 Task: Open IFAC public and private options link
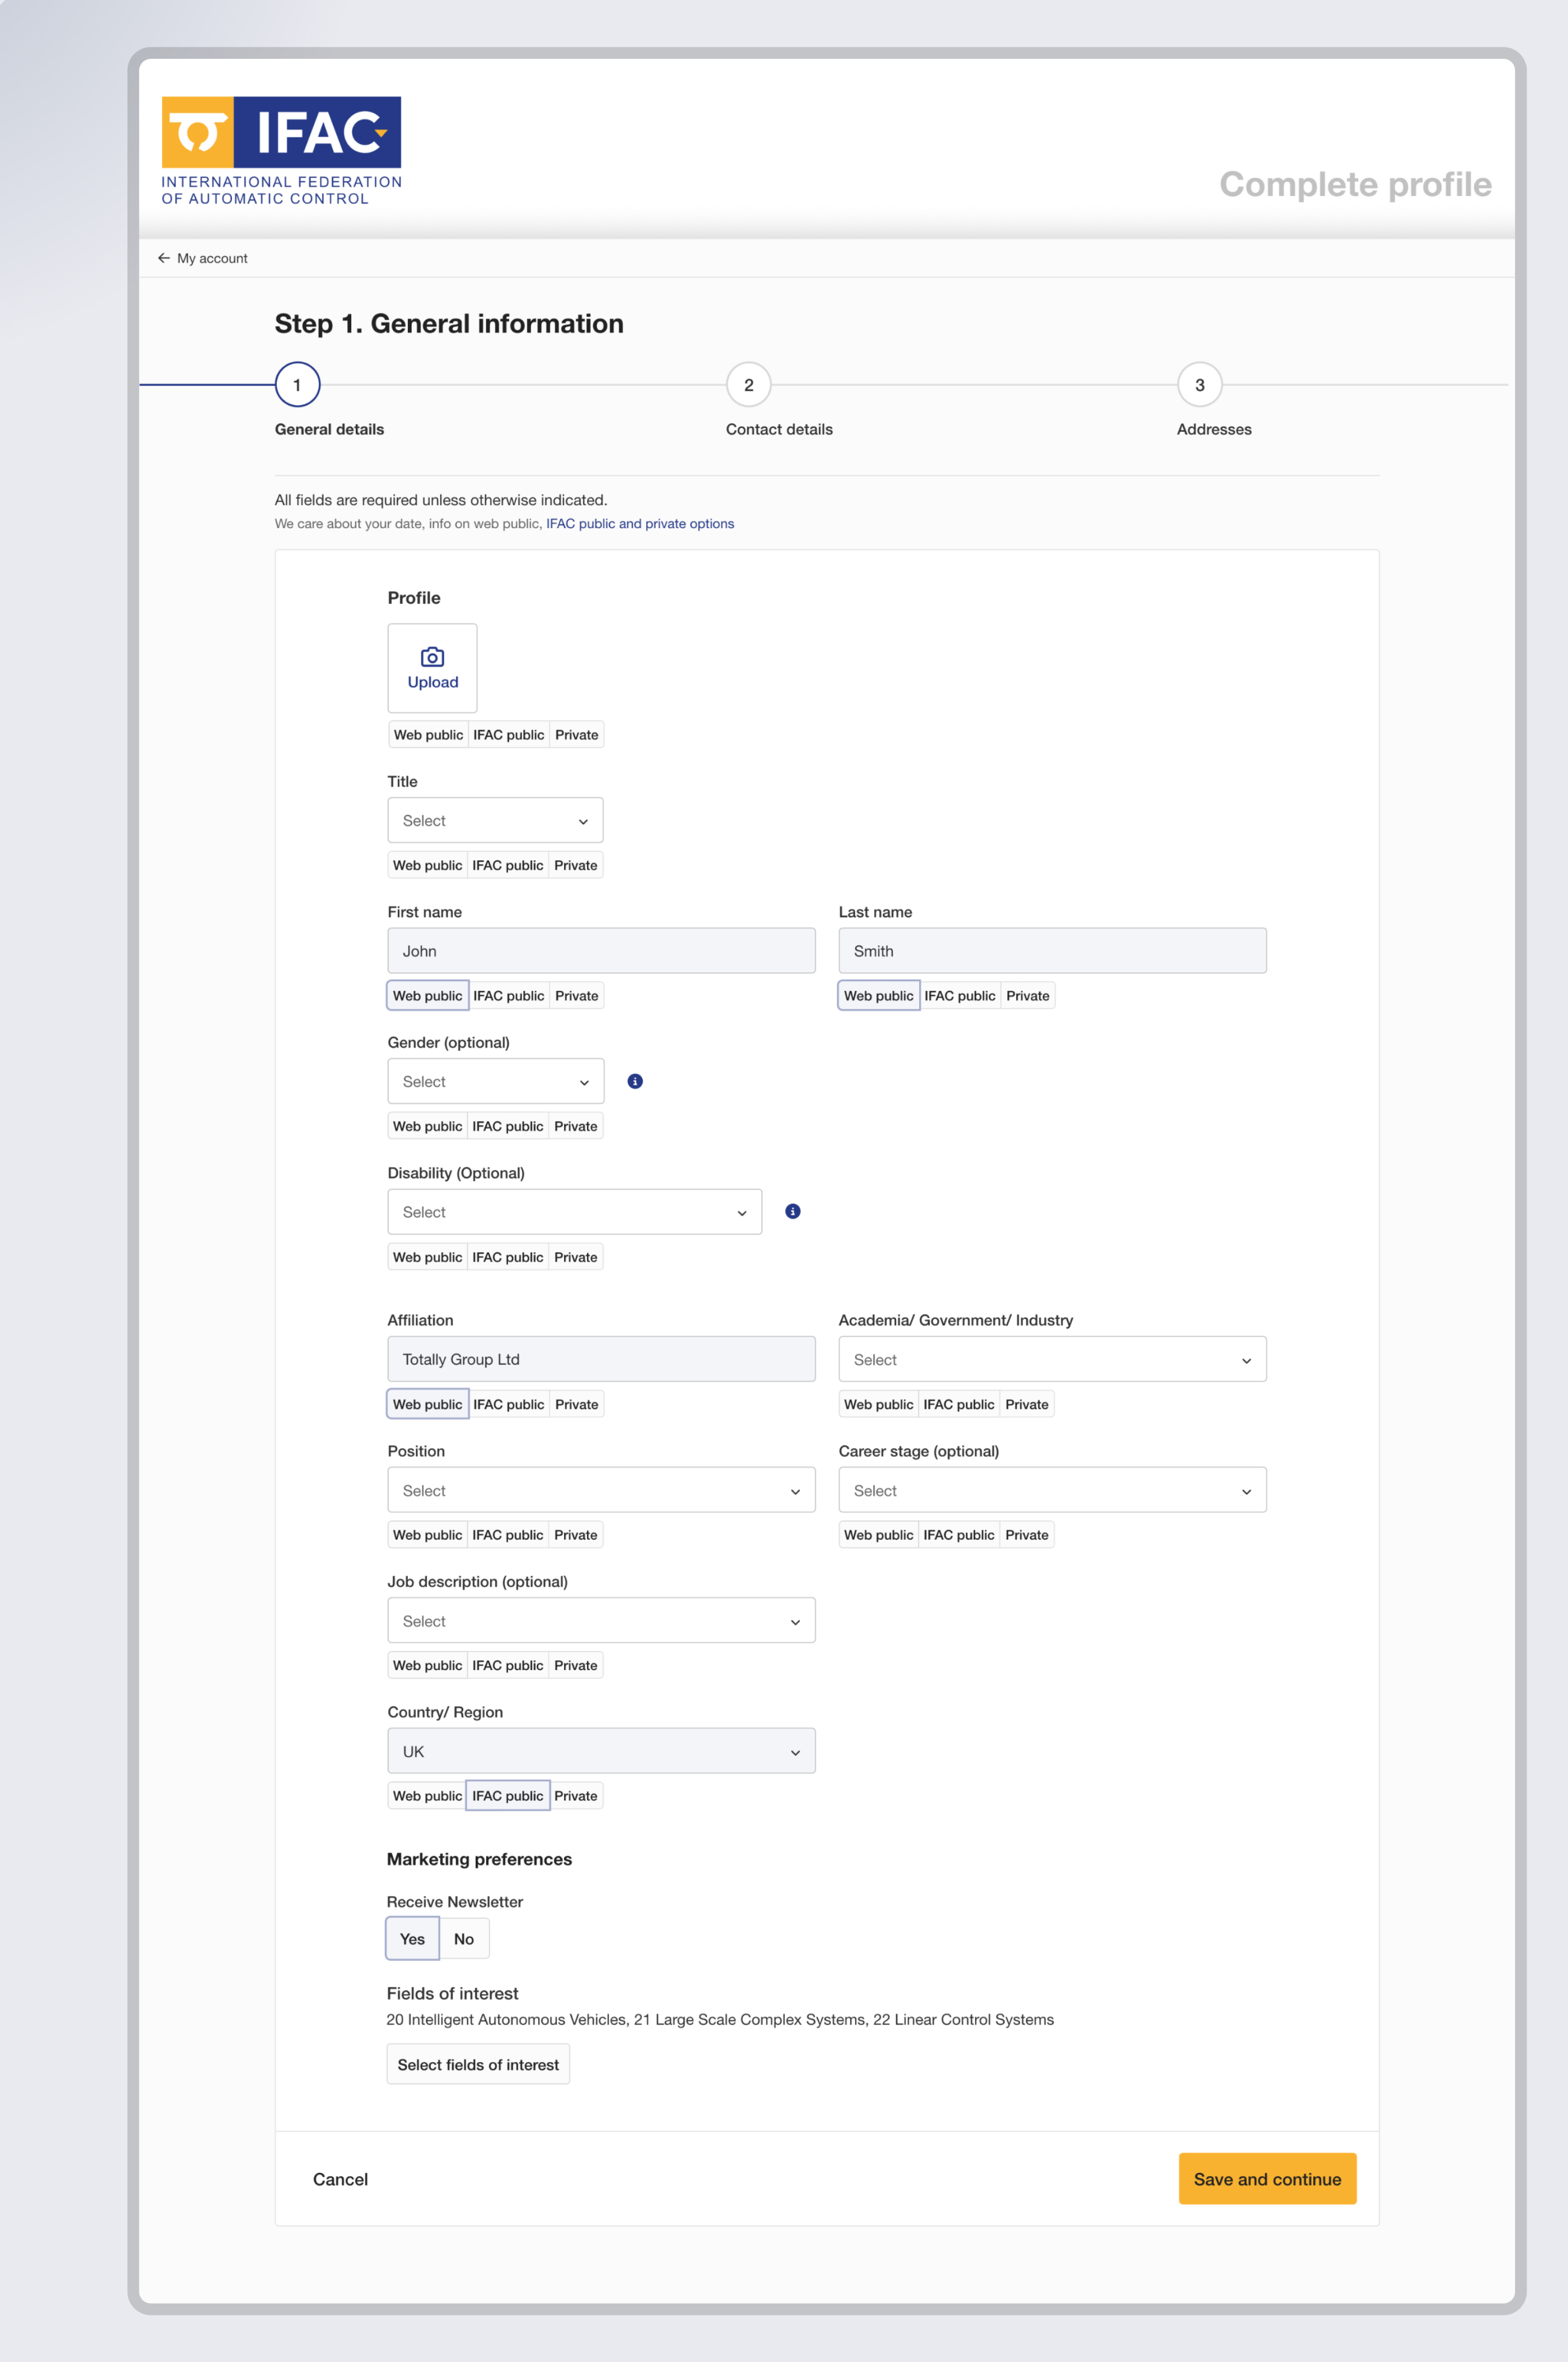pyautogui.click(x=640, y=524)
